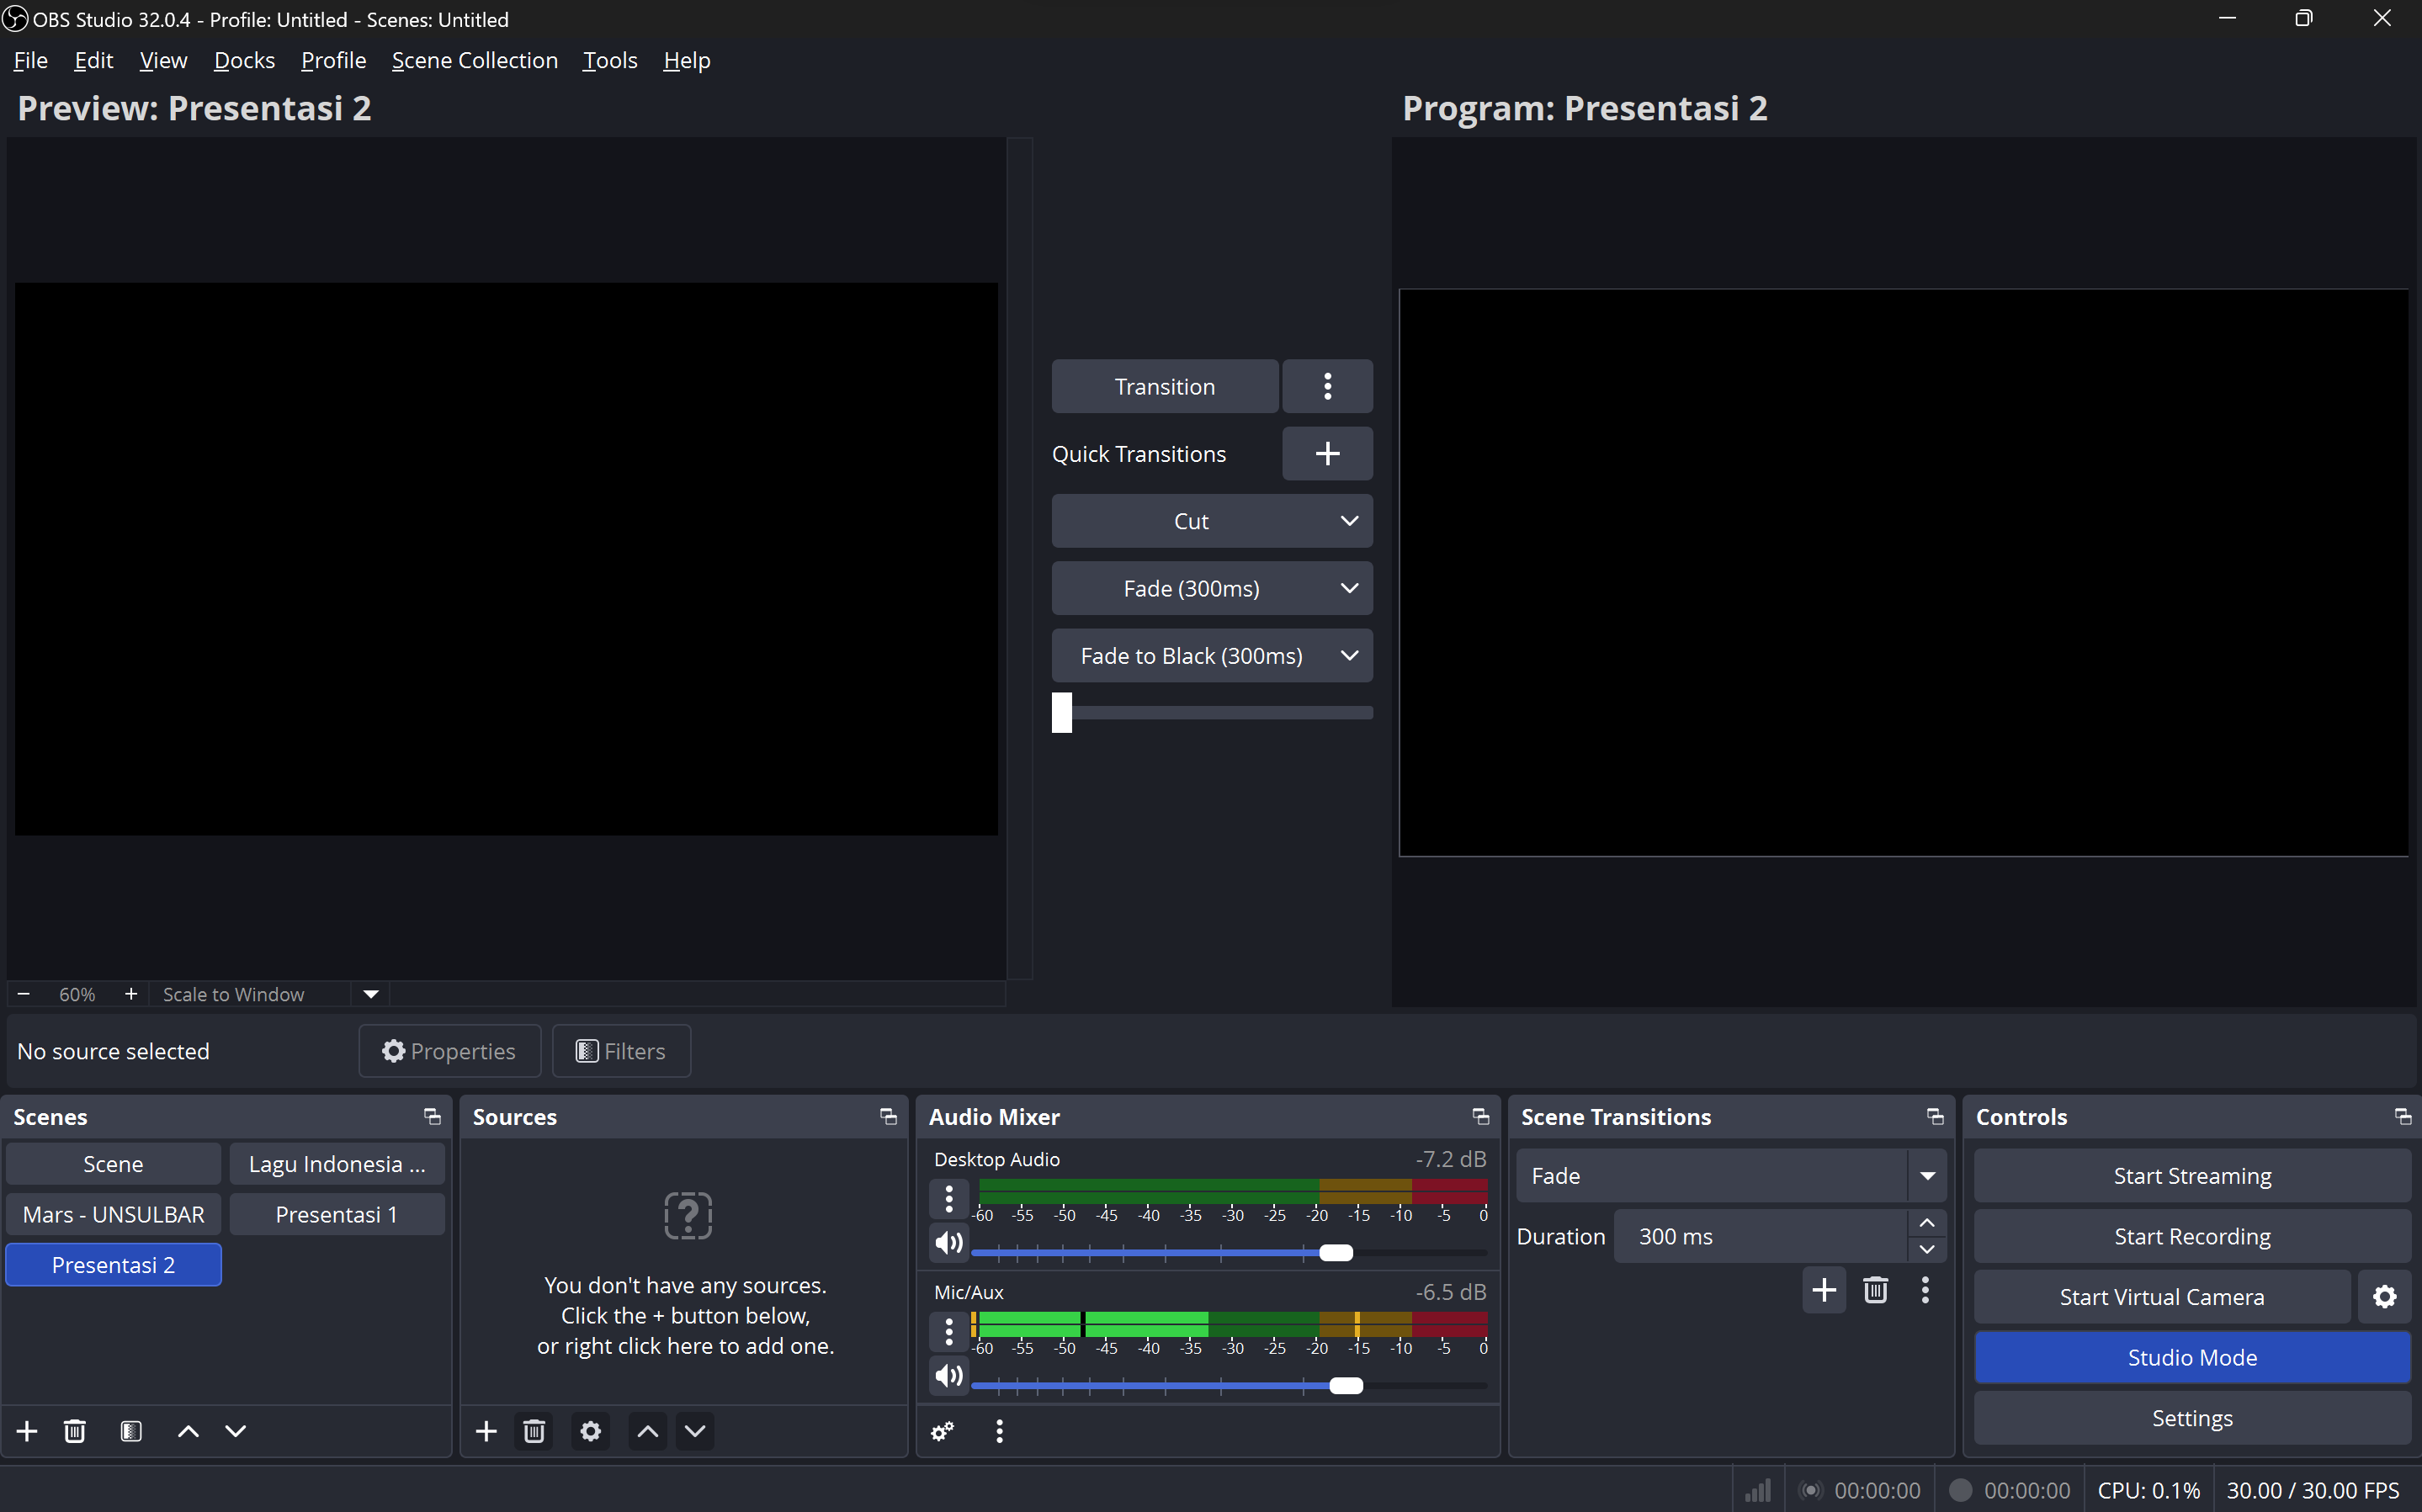
Task: Select the Mars - UNSULBAR scene
Action: point(113,1214)
